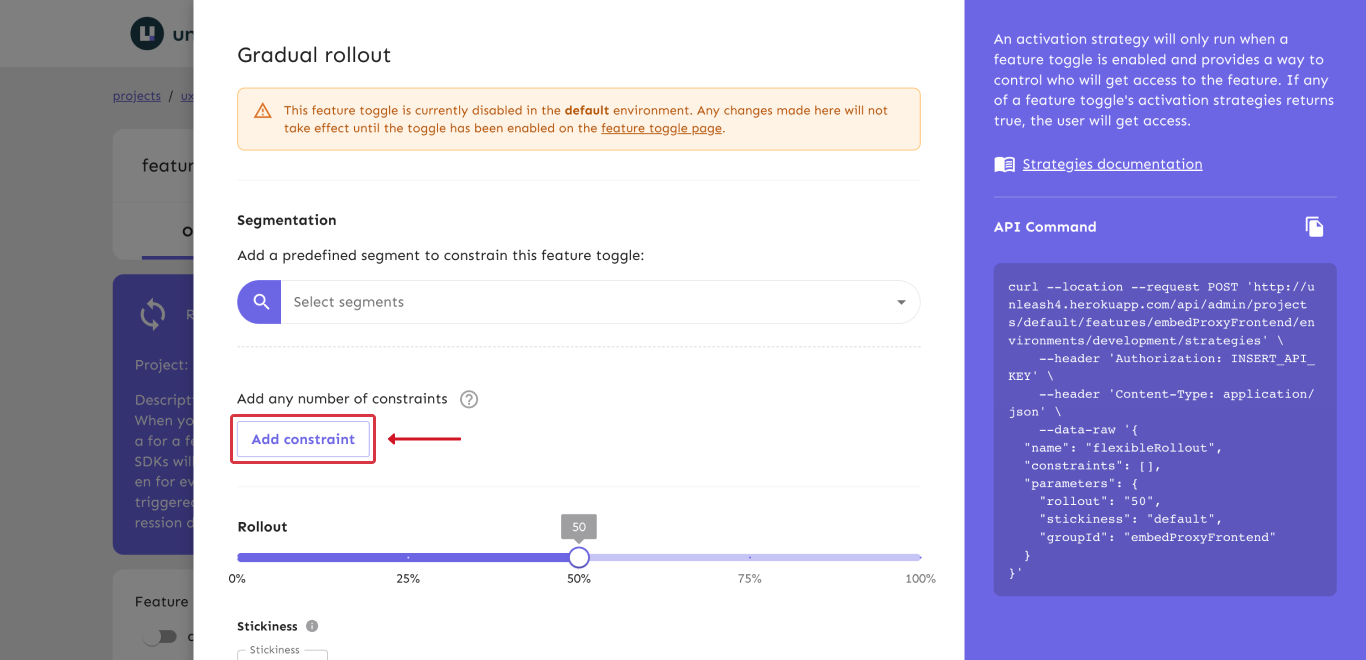1366x660 pixels.
Task: Click the rollout refresh arrows icon
Action: [x=153, y=315]
